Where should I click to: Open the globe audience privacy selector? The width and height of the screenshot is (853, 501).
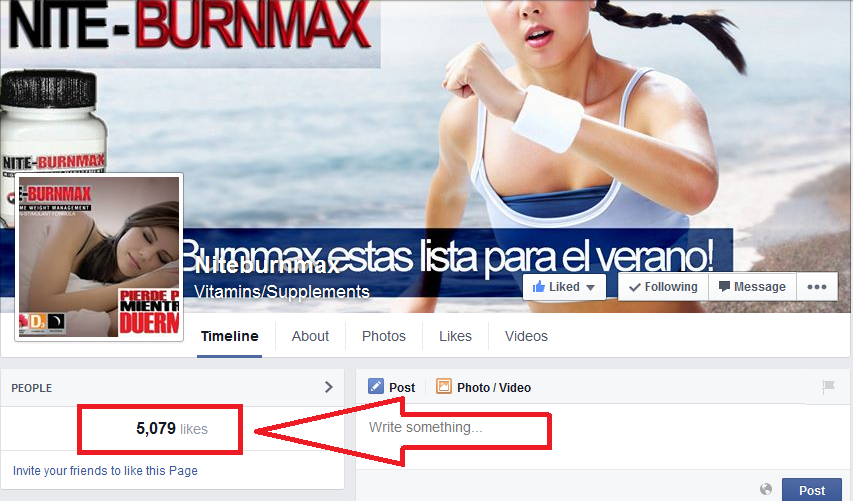click(766, 489)
